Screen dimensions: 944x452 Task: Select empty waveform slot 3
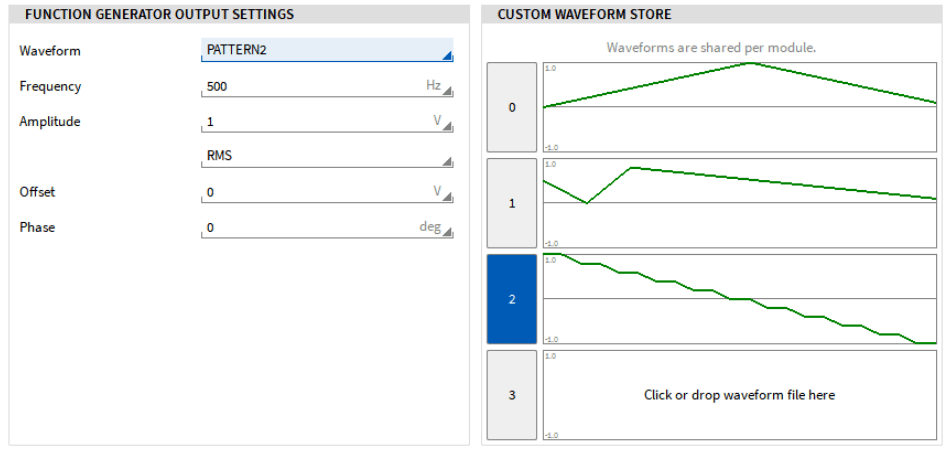pyautogui.click(x=512, y=395)
